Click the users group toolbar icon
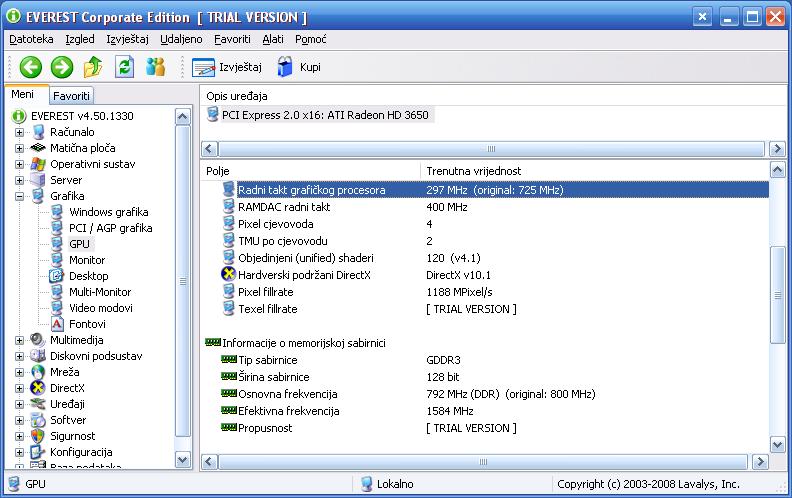The image size is (792, 498). [x=155, y=67]
